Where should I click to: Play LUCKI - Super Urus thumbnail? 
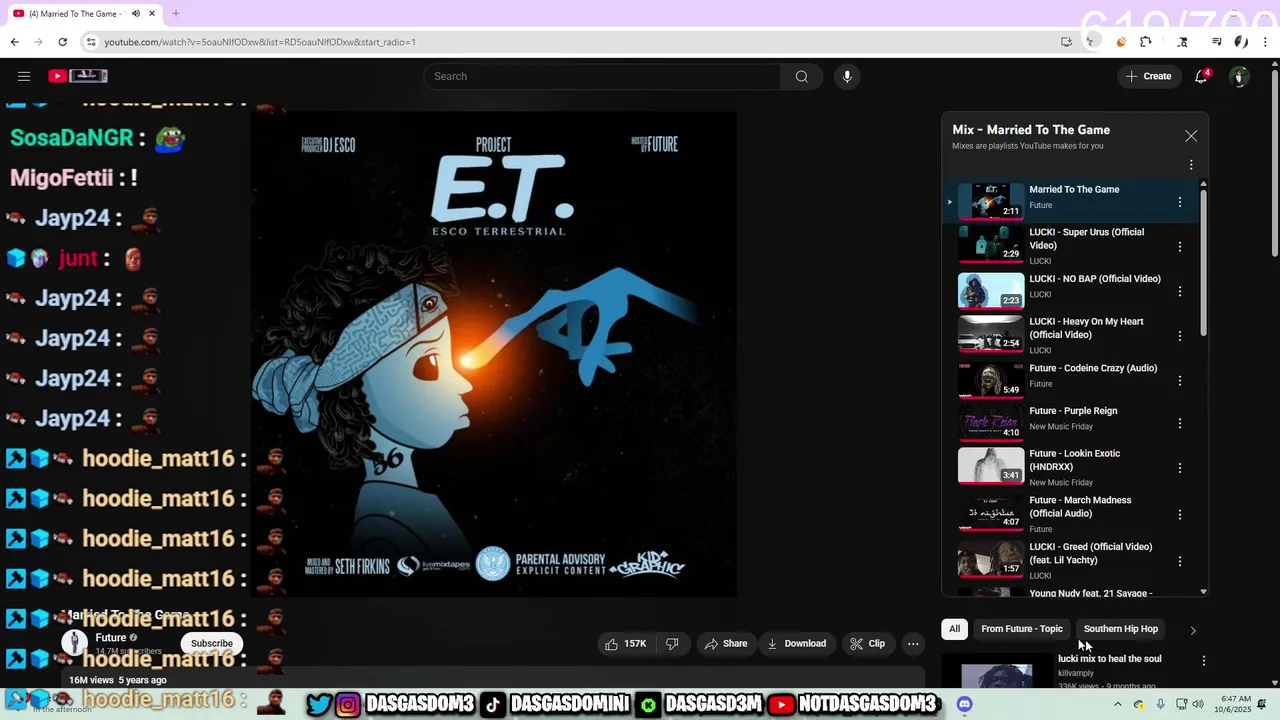click(991, 245)
